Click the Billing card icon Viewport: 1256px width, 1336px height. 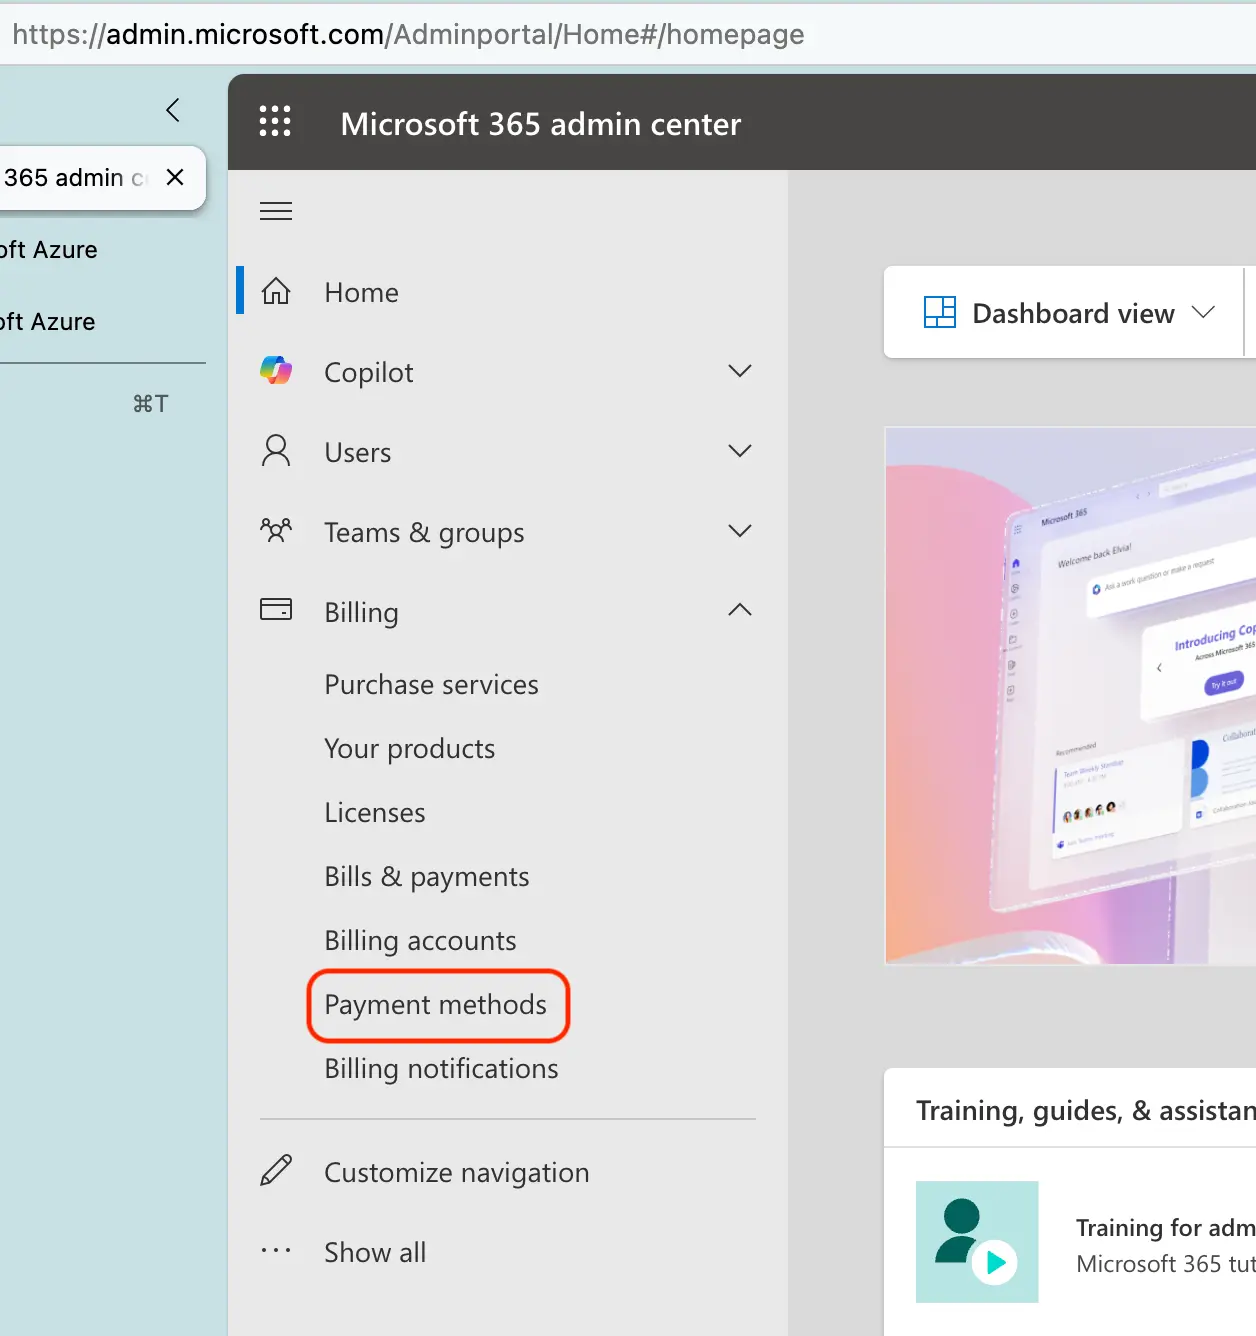(276, 609)
